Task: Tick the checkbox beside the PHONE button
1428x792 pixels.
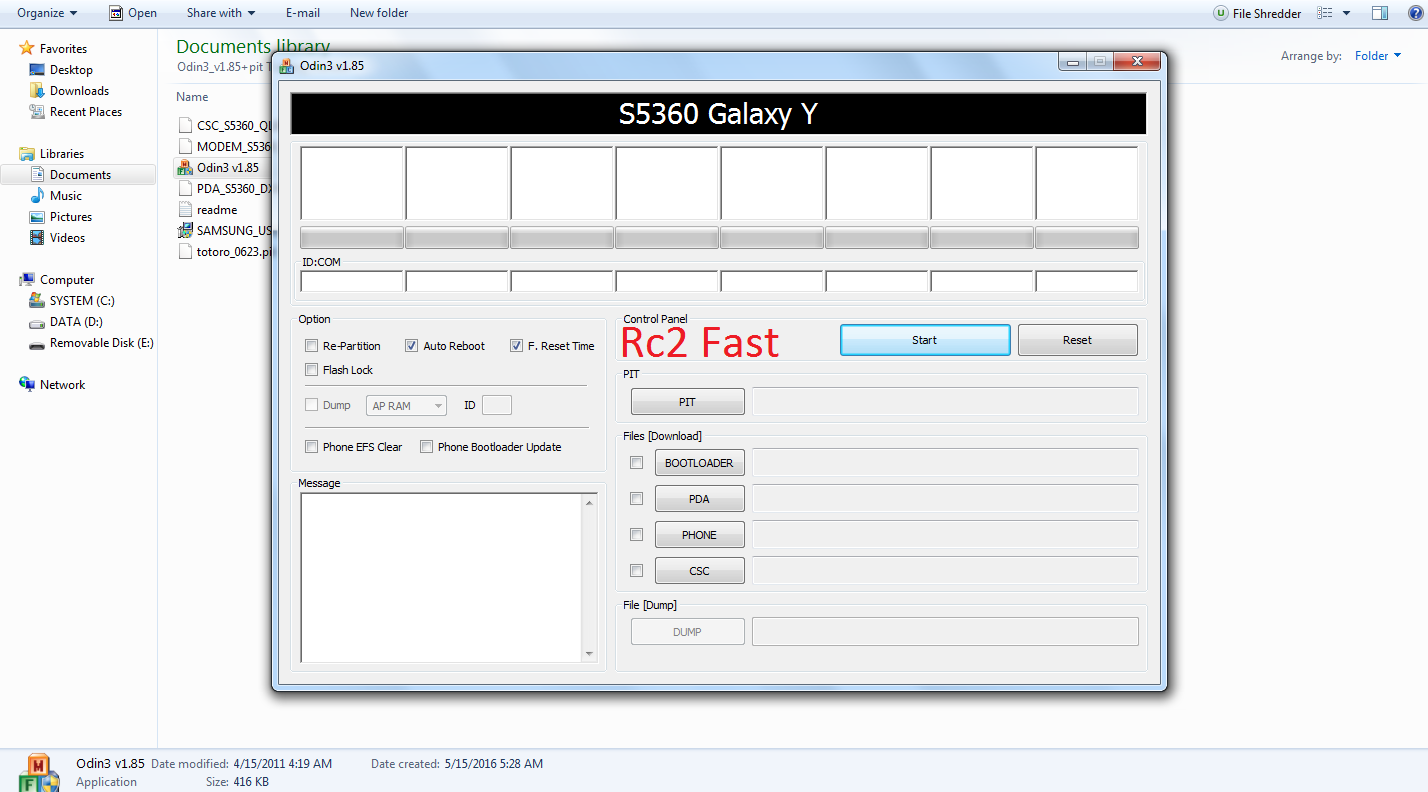Action: coord(636,535)
